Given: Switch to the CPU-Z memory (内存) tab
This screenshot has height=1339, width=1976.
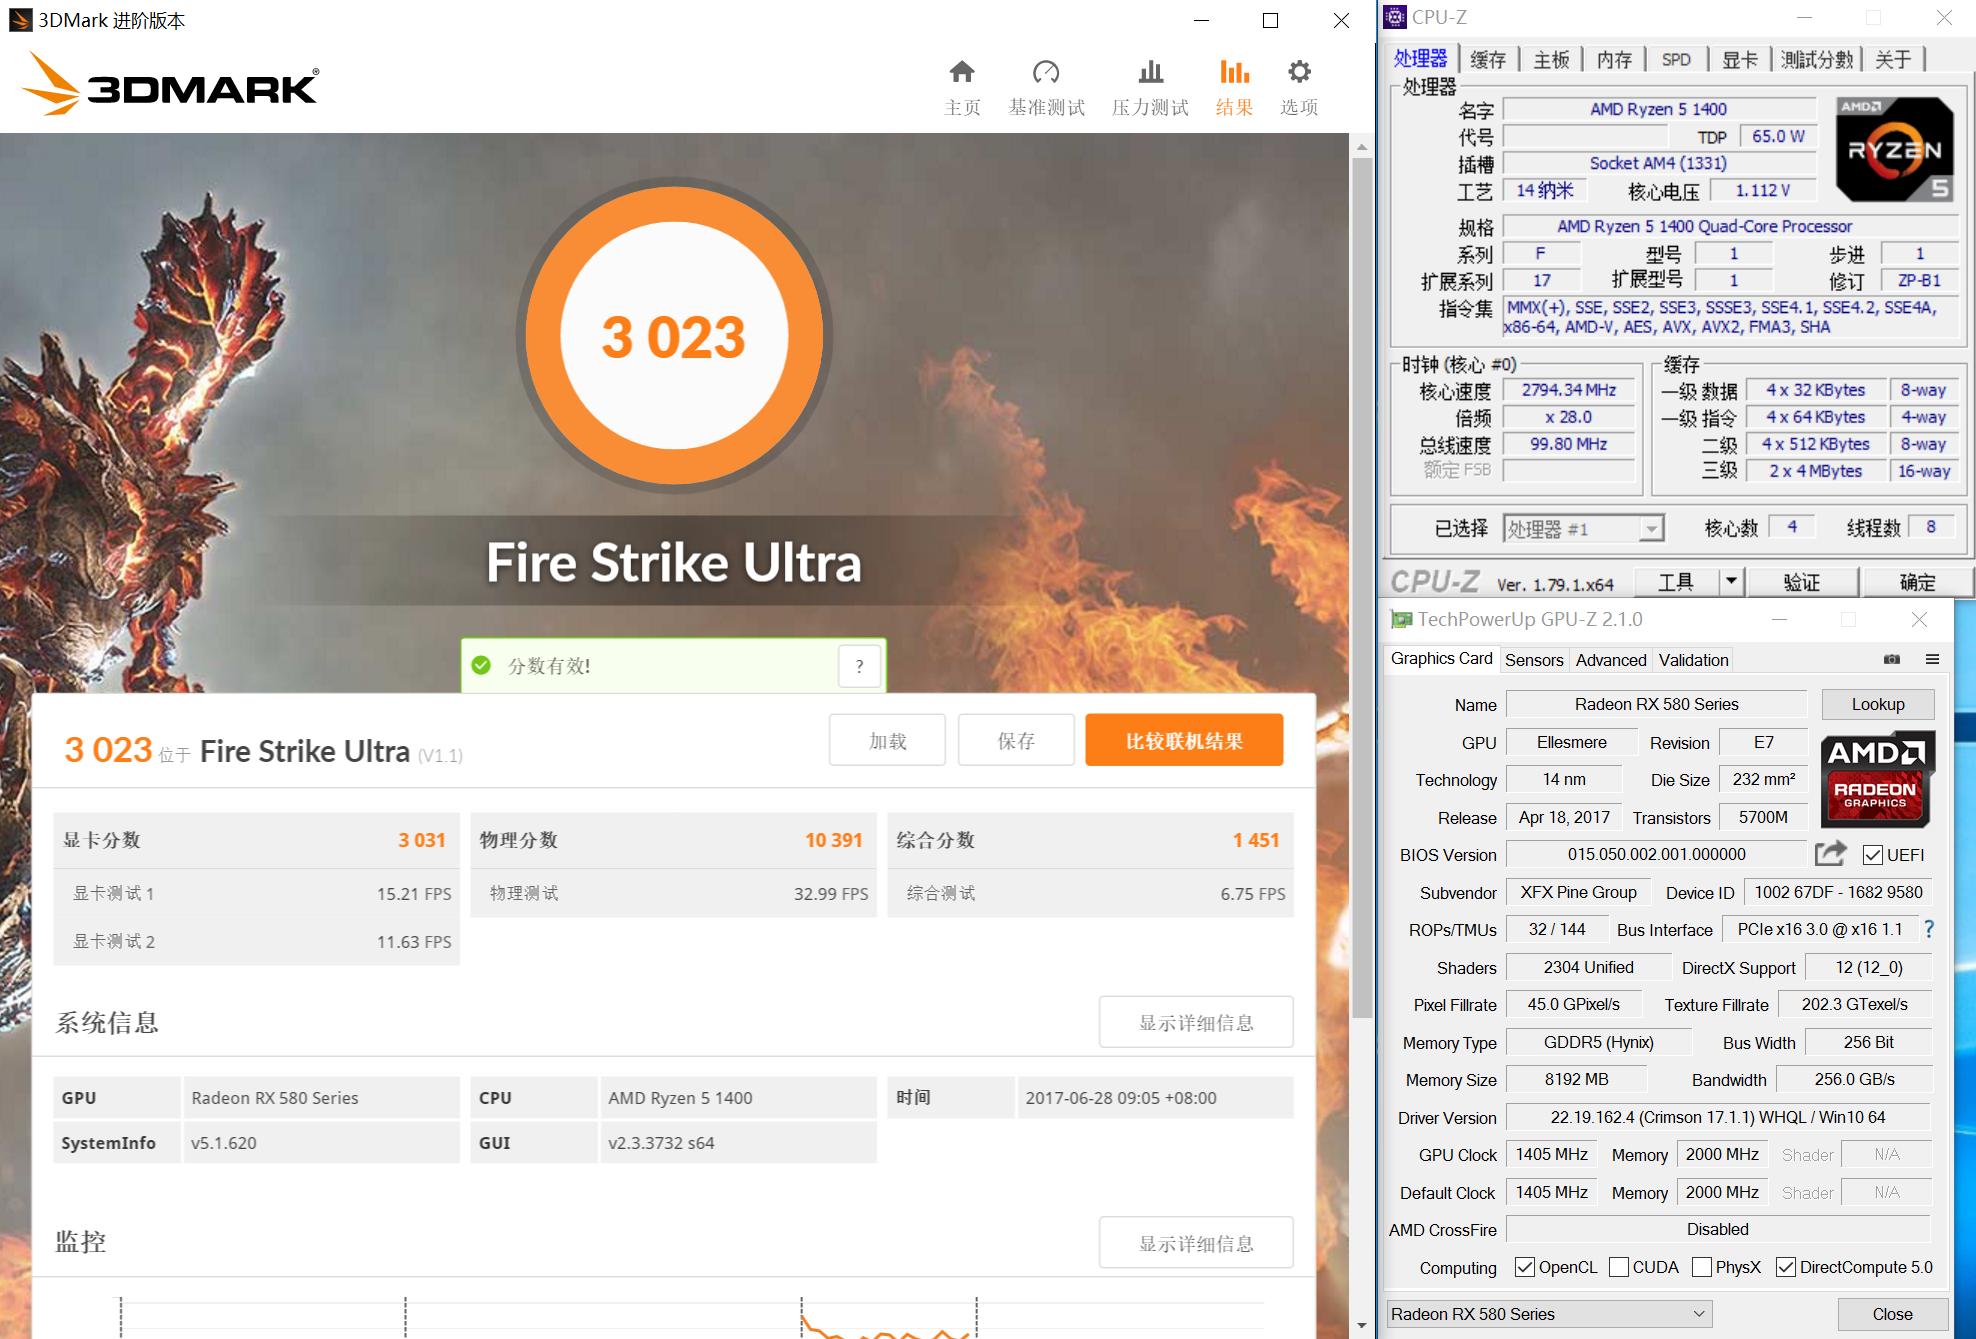Looking at the screenshot, I should click(x=1614, y=60).
